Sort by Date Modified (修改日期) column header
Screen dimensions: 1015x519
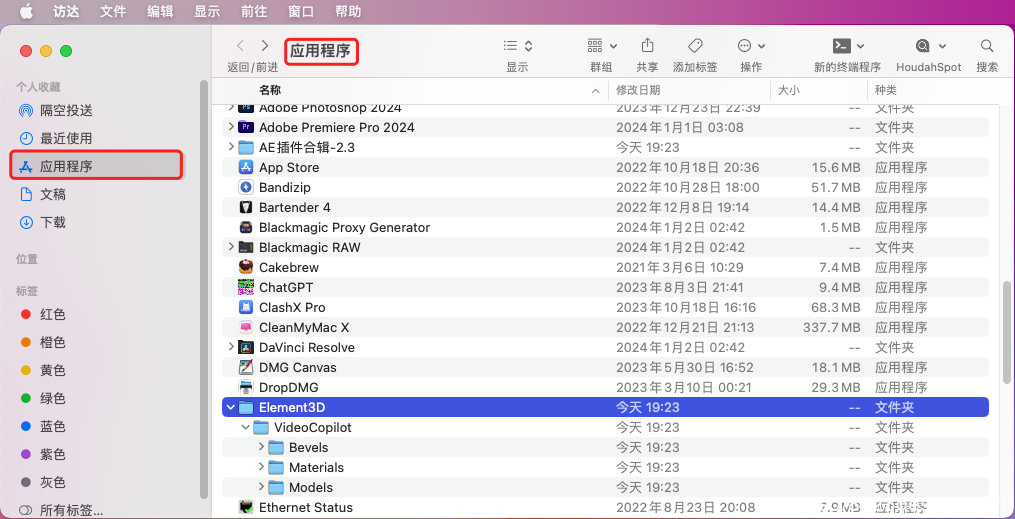[638, 91]
